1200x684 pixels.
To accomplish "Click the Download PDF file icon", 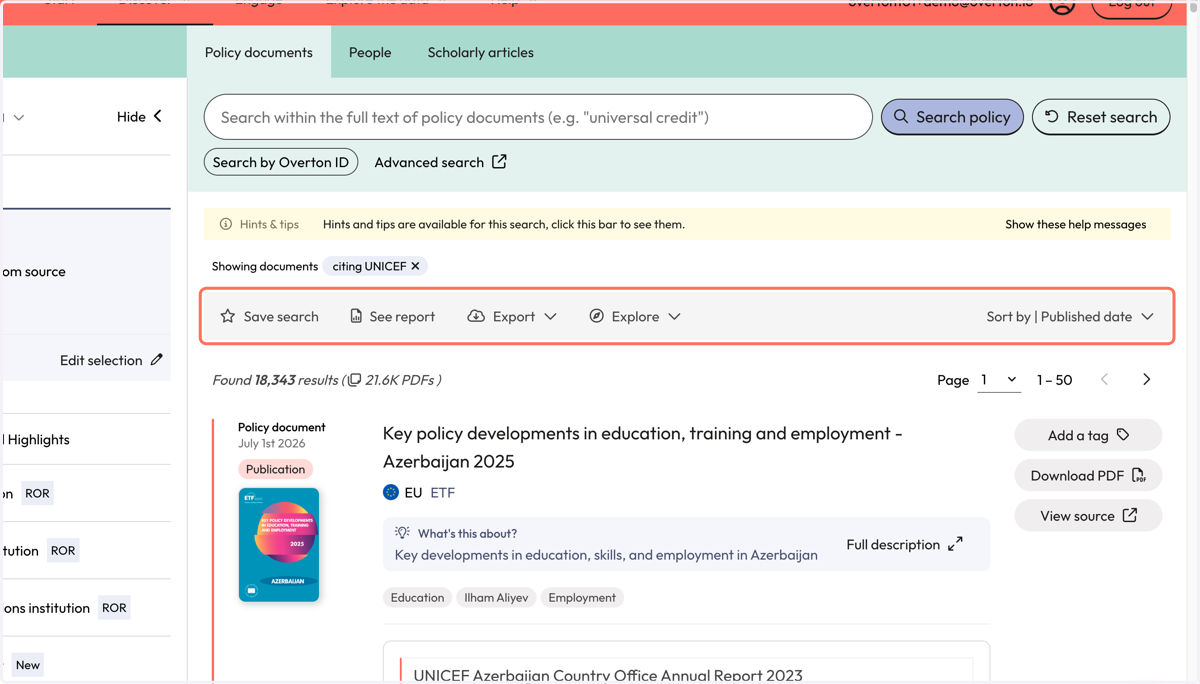I will 1139,475.
